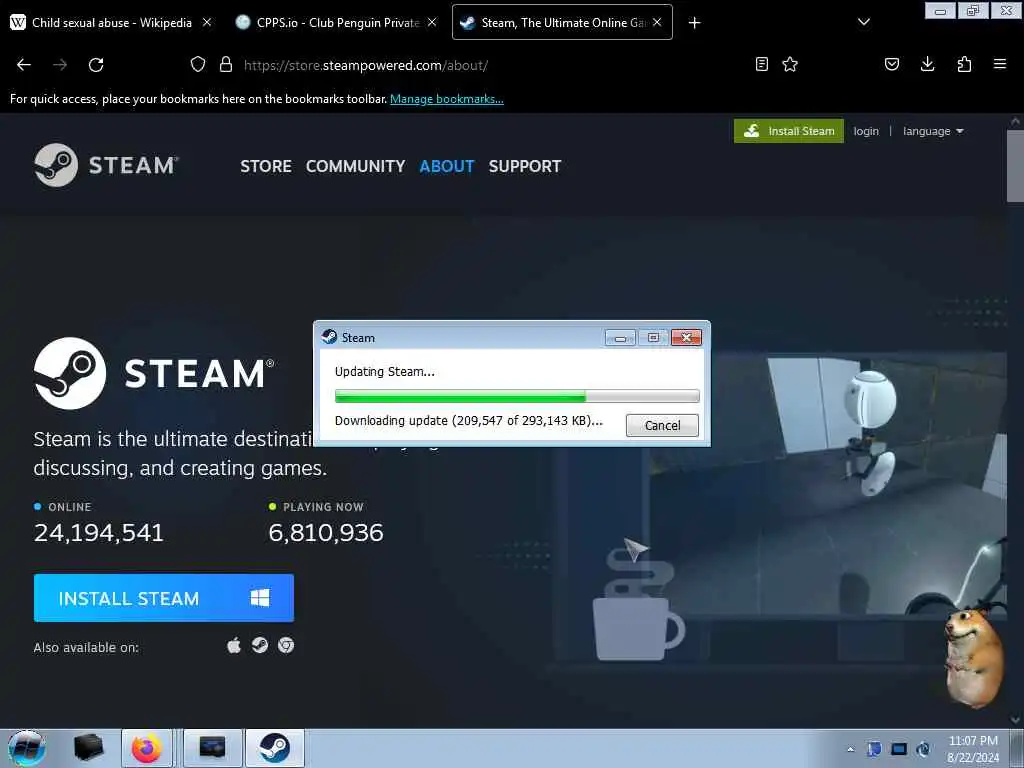Click the green Install Steam header button

789,131
